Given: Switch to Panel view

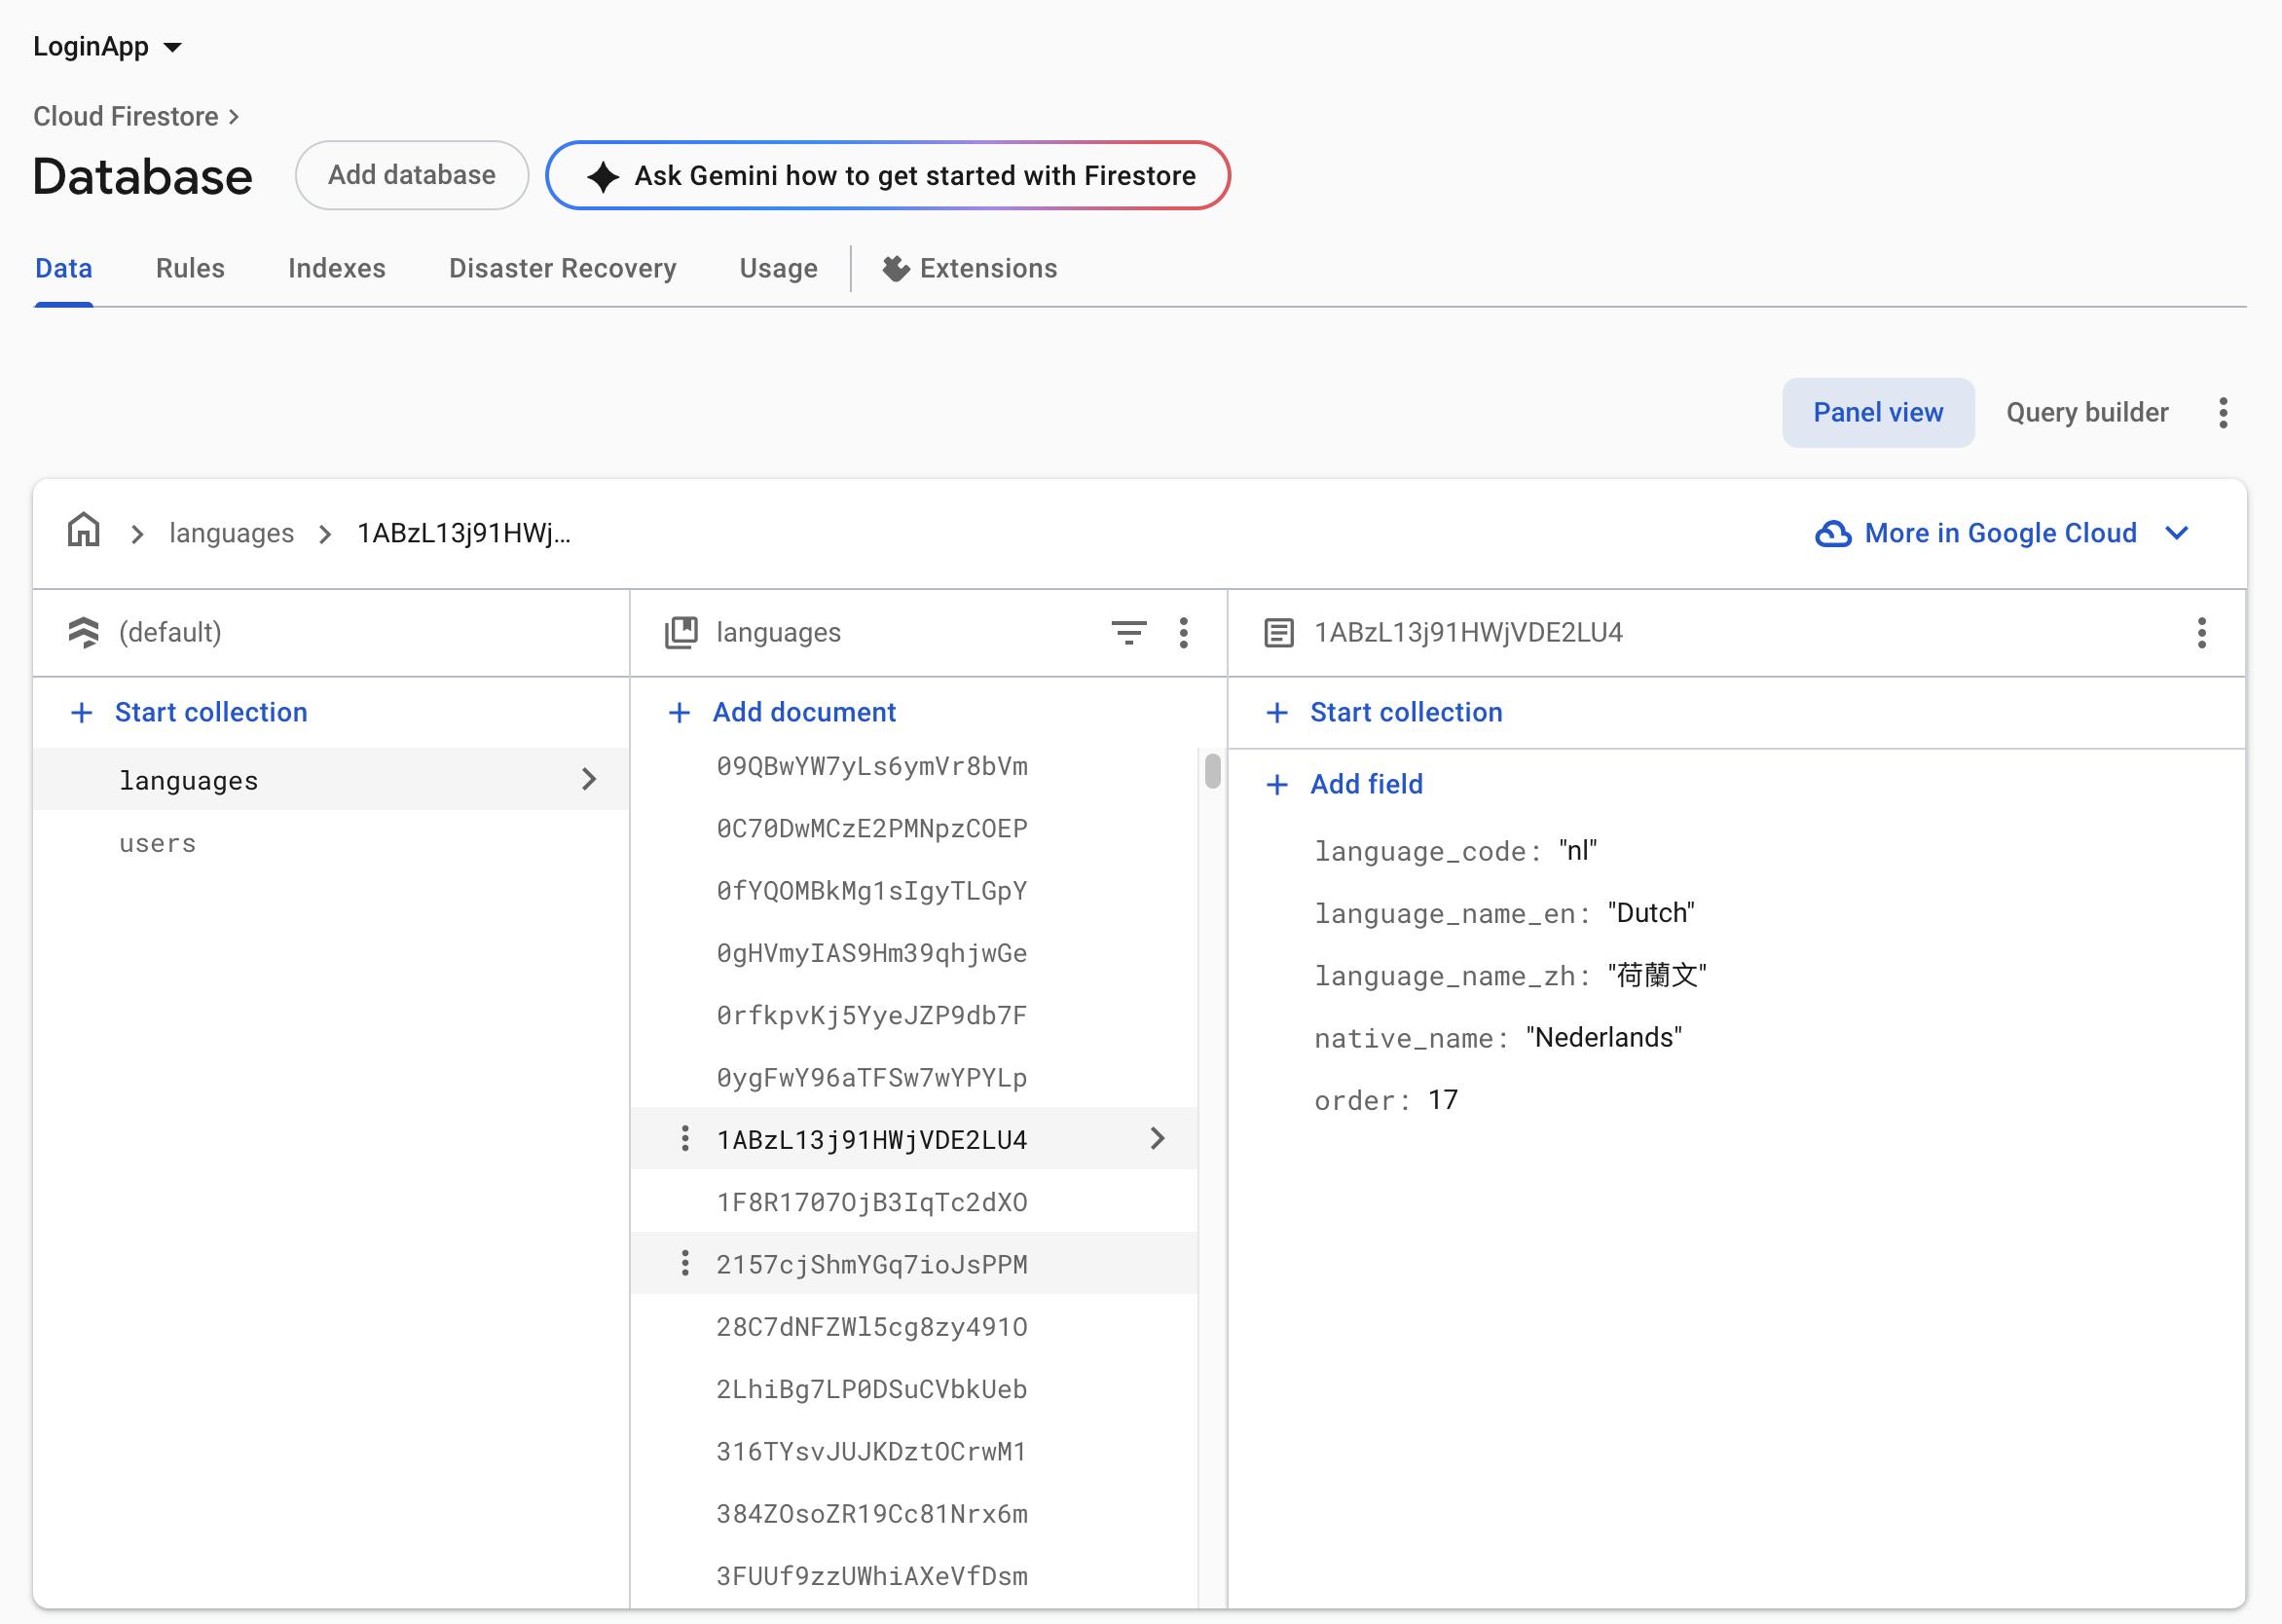Looking at the screenshot, I should coord(1877,412).
